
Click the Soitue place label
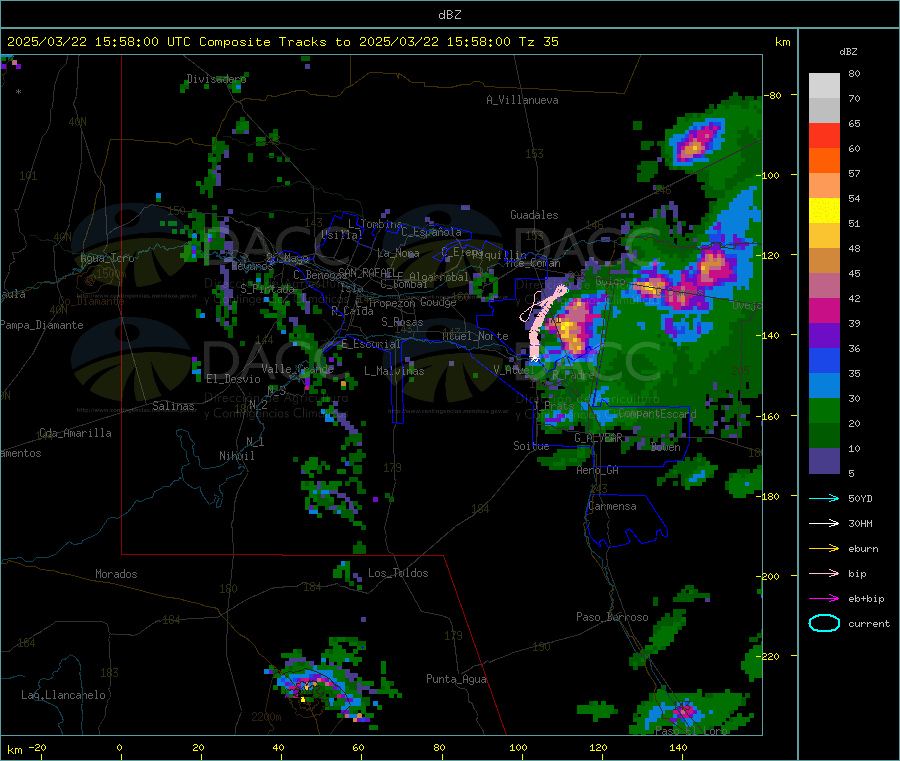tap(531, 446)
